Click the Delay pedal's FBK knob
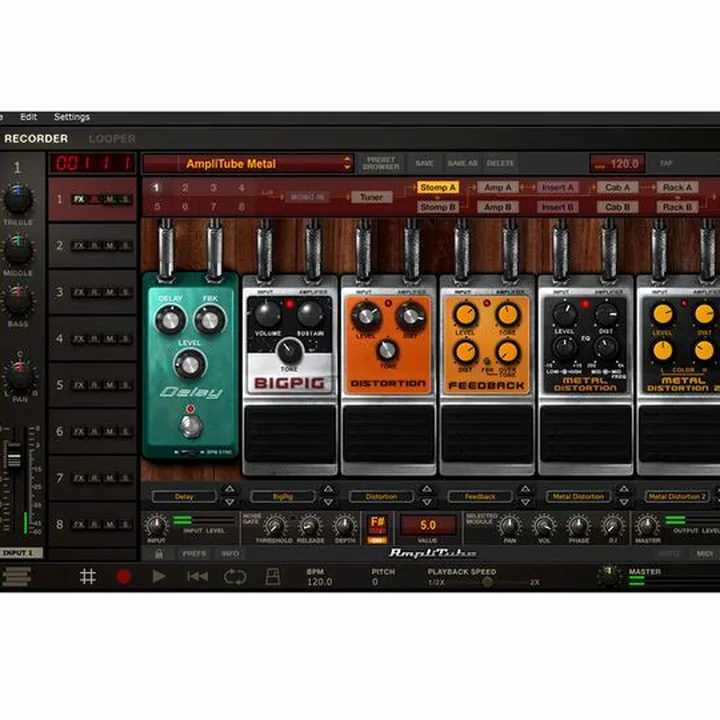 (210, 320)
